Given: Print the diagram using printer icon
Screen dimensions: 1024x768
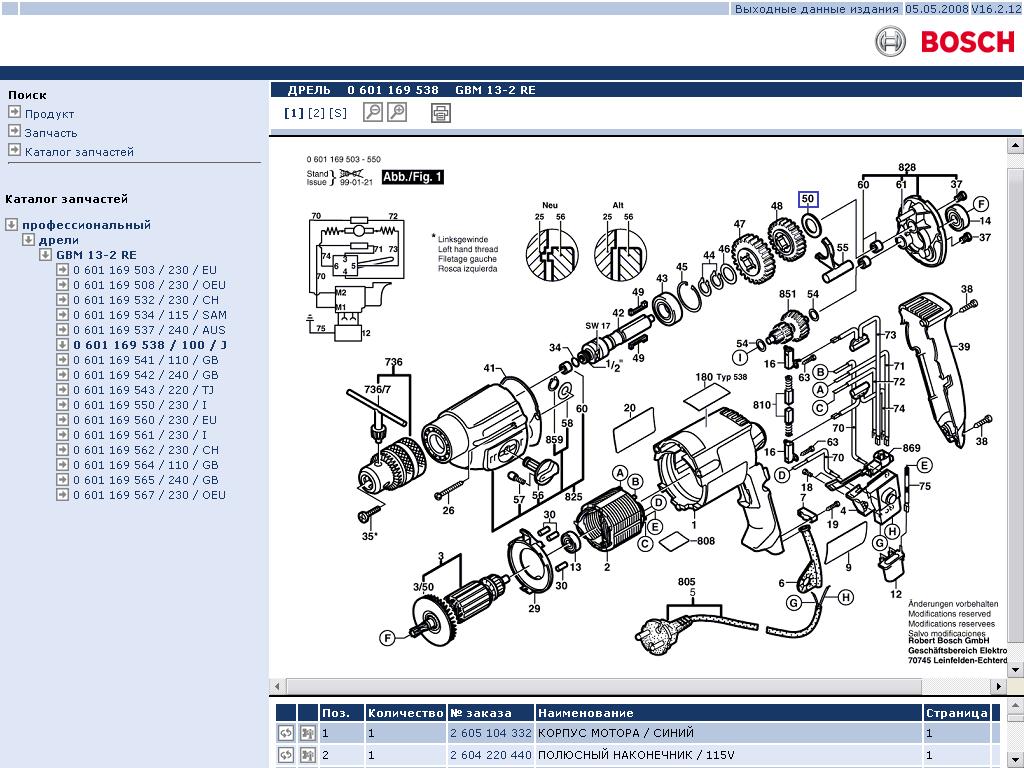Looking at the screenshot, I should point(441,113).
